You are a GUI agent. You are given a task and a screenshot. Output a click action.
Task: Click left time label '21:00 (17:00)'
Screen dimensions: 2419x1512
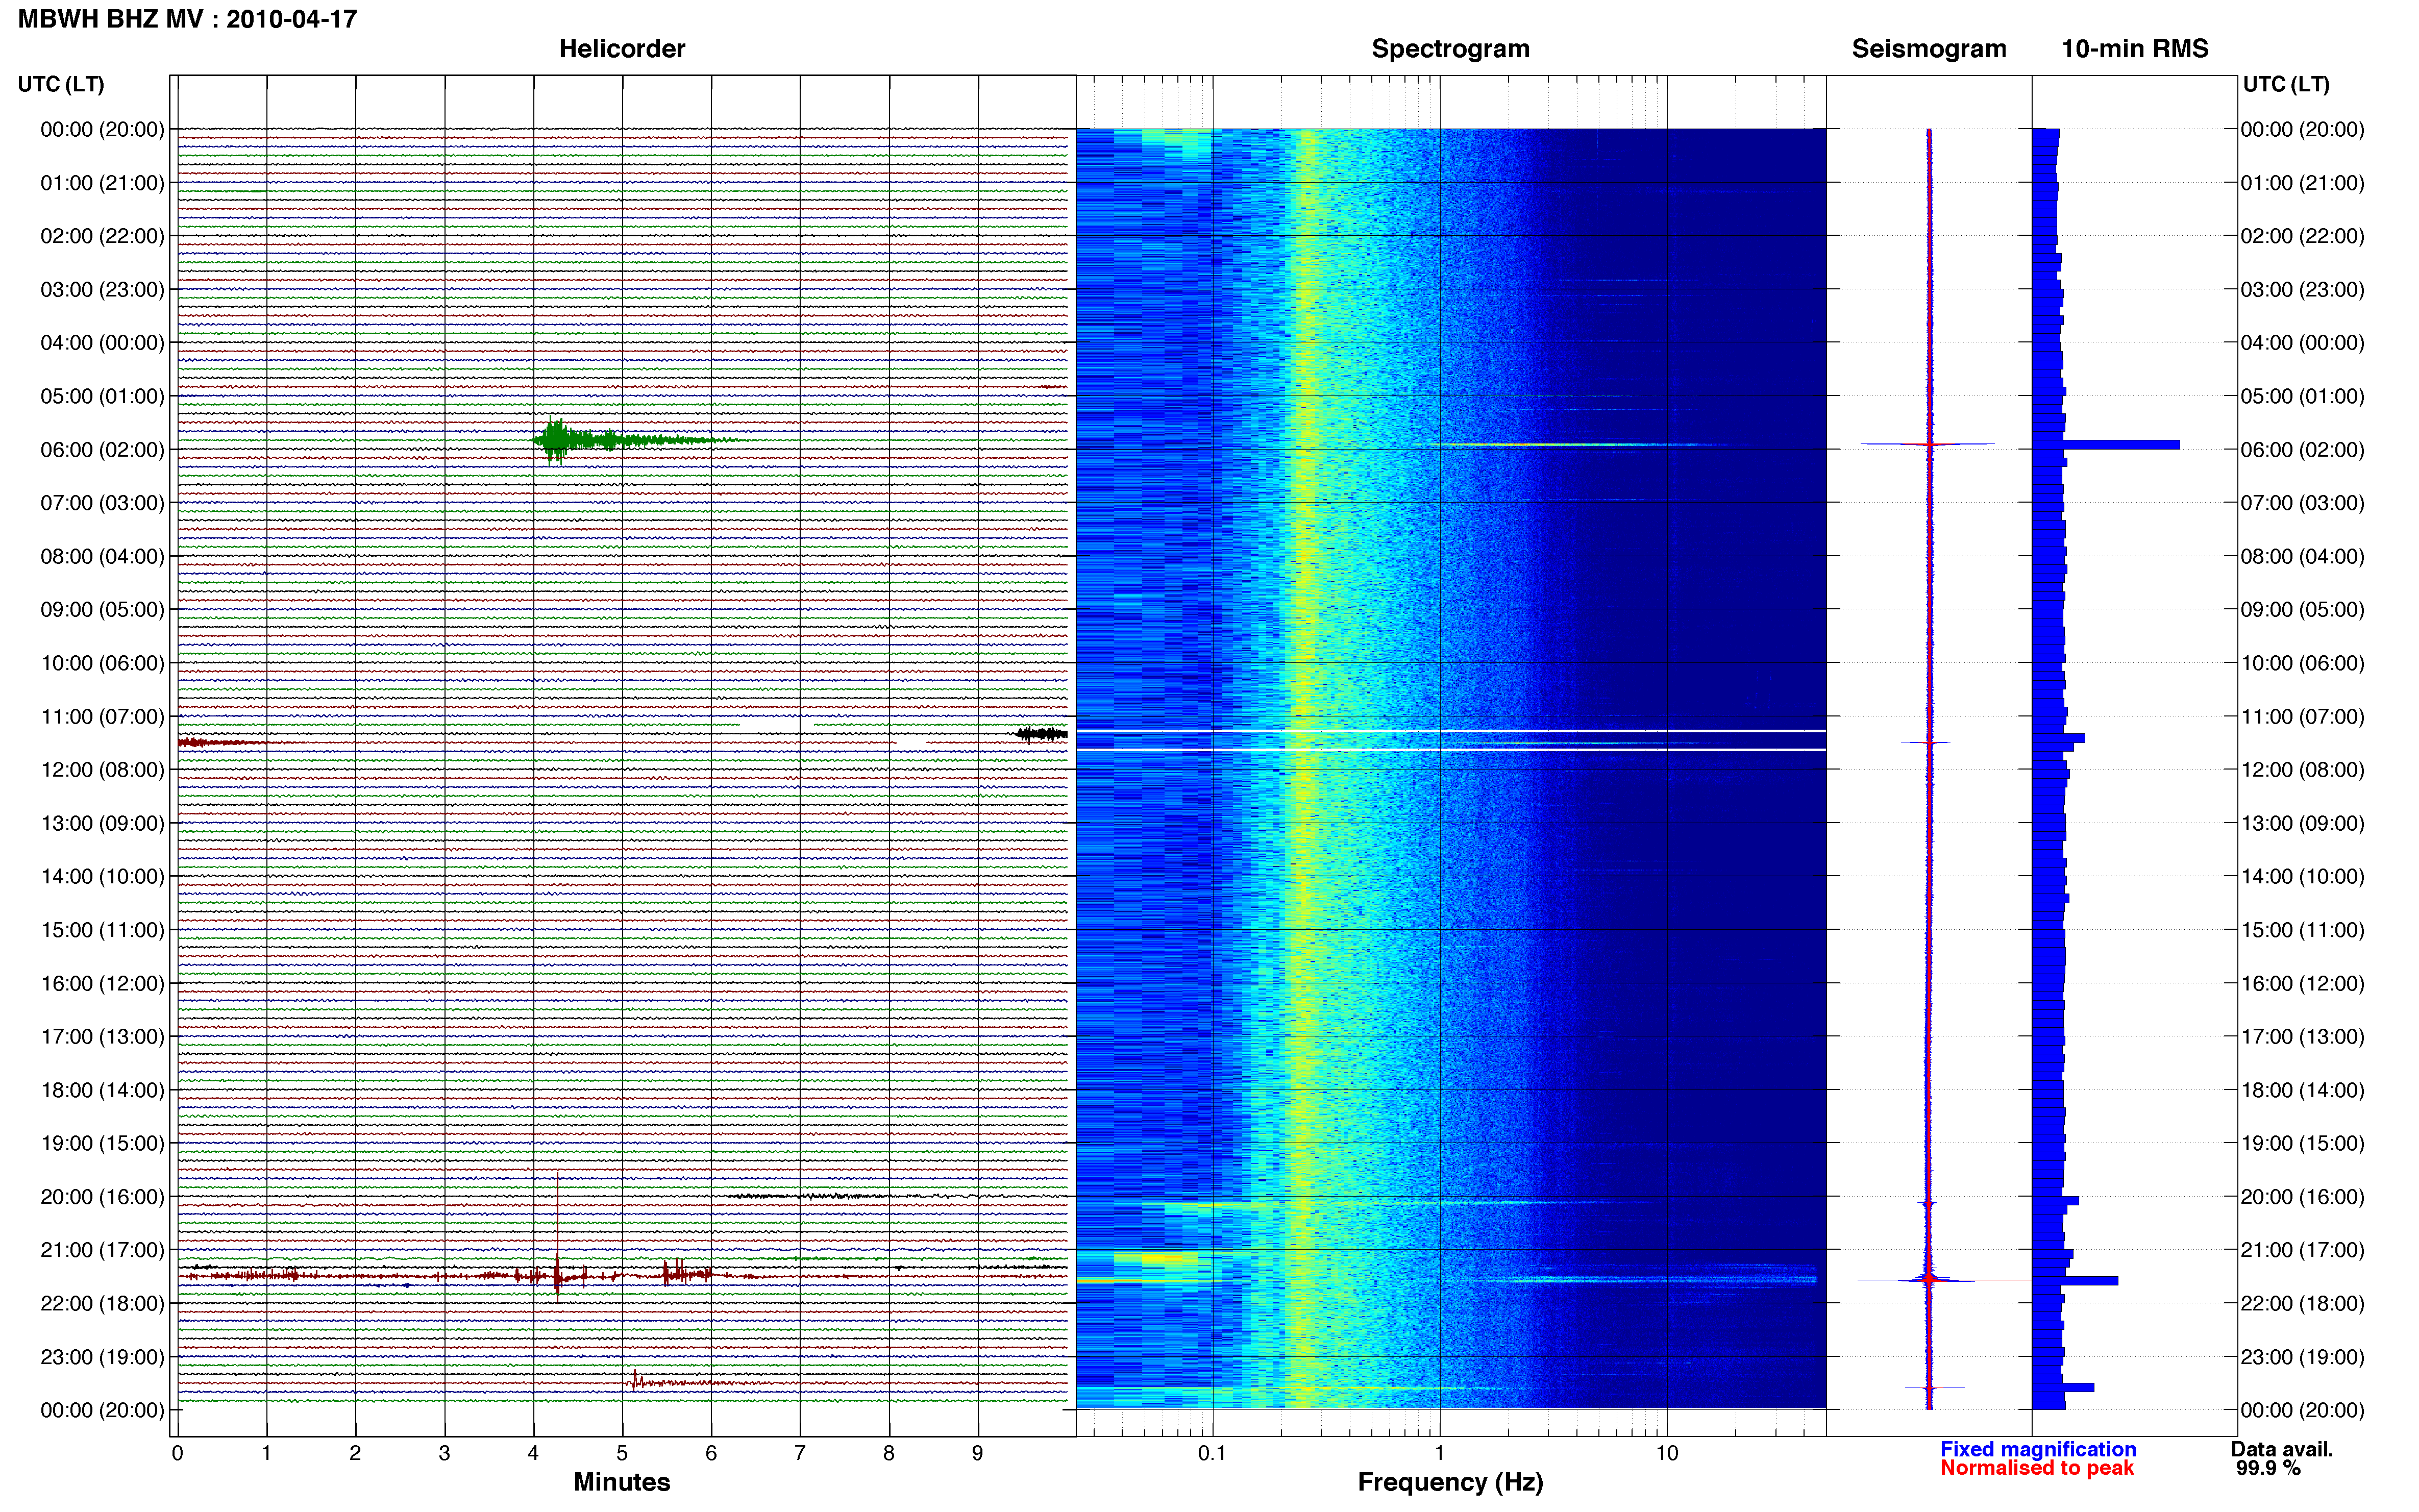(102, 1250)
